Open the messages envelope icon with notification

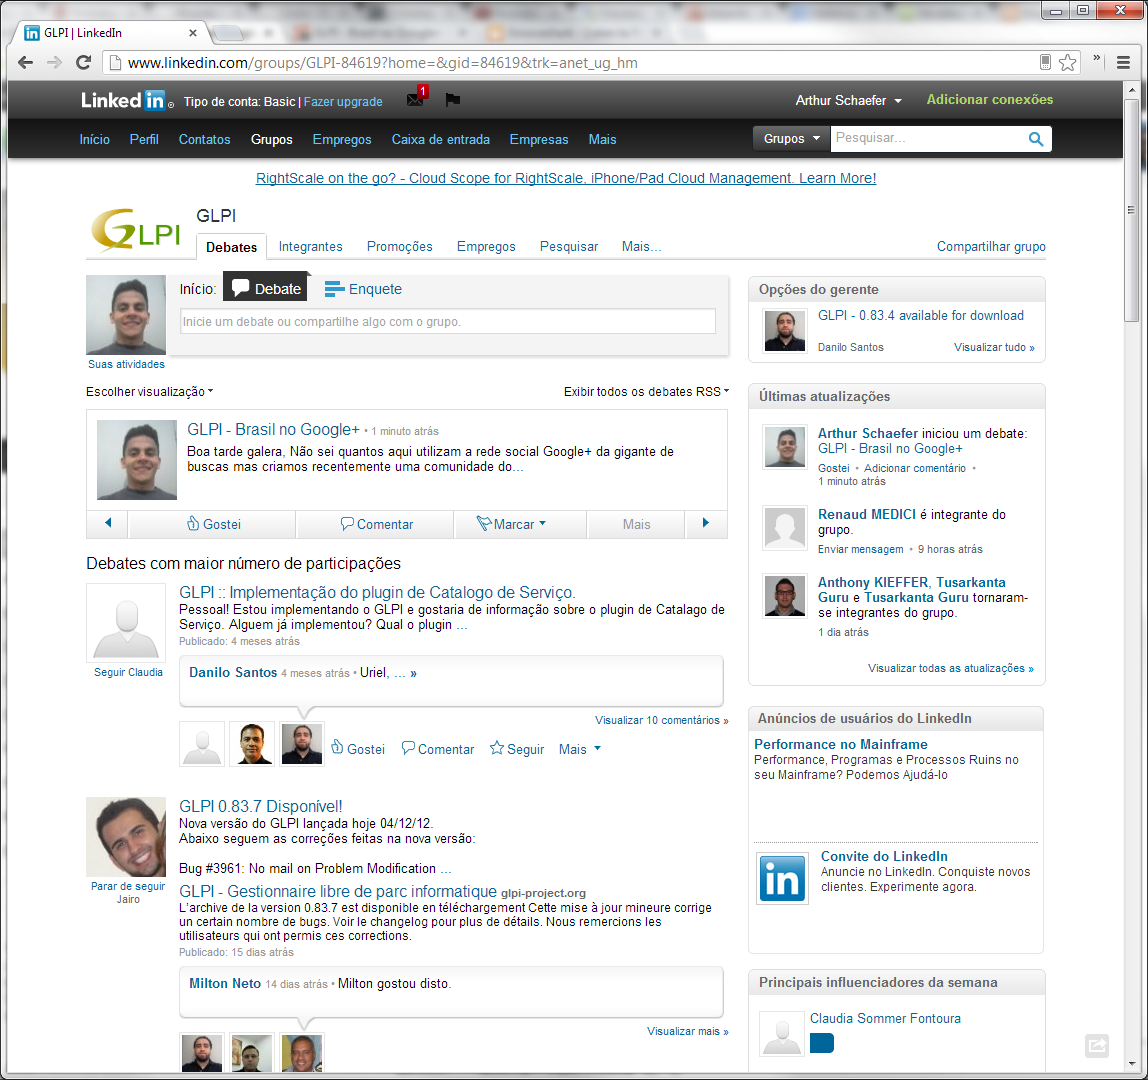tap(417, 99)
